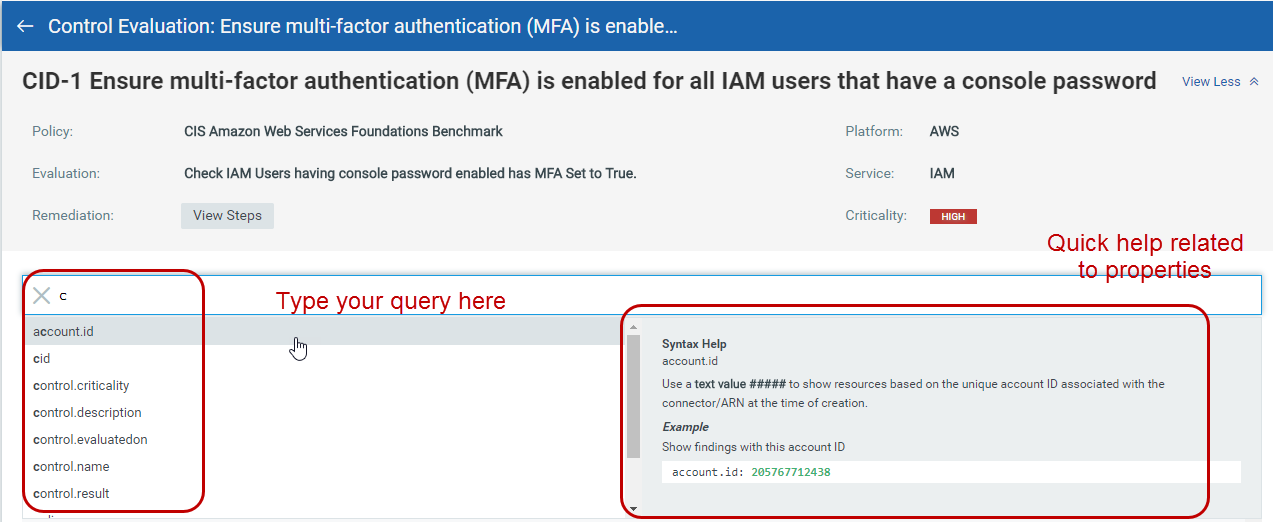The image size is (1273, 522).
Task: Focus the query search input field
Action: click(x=640, y=296)
